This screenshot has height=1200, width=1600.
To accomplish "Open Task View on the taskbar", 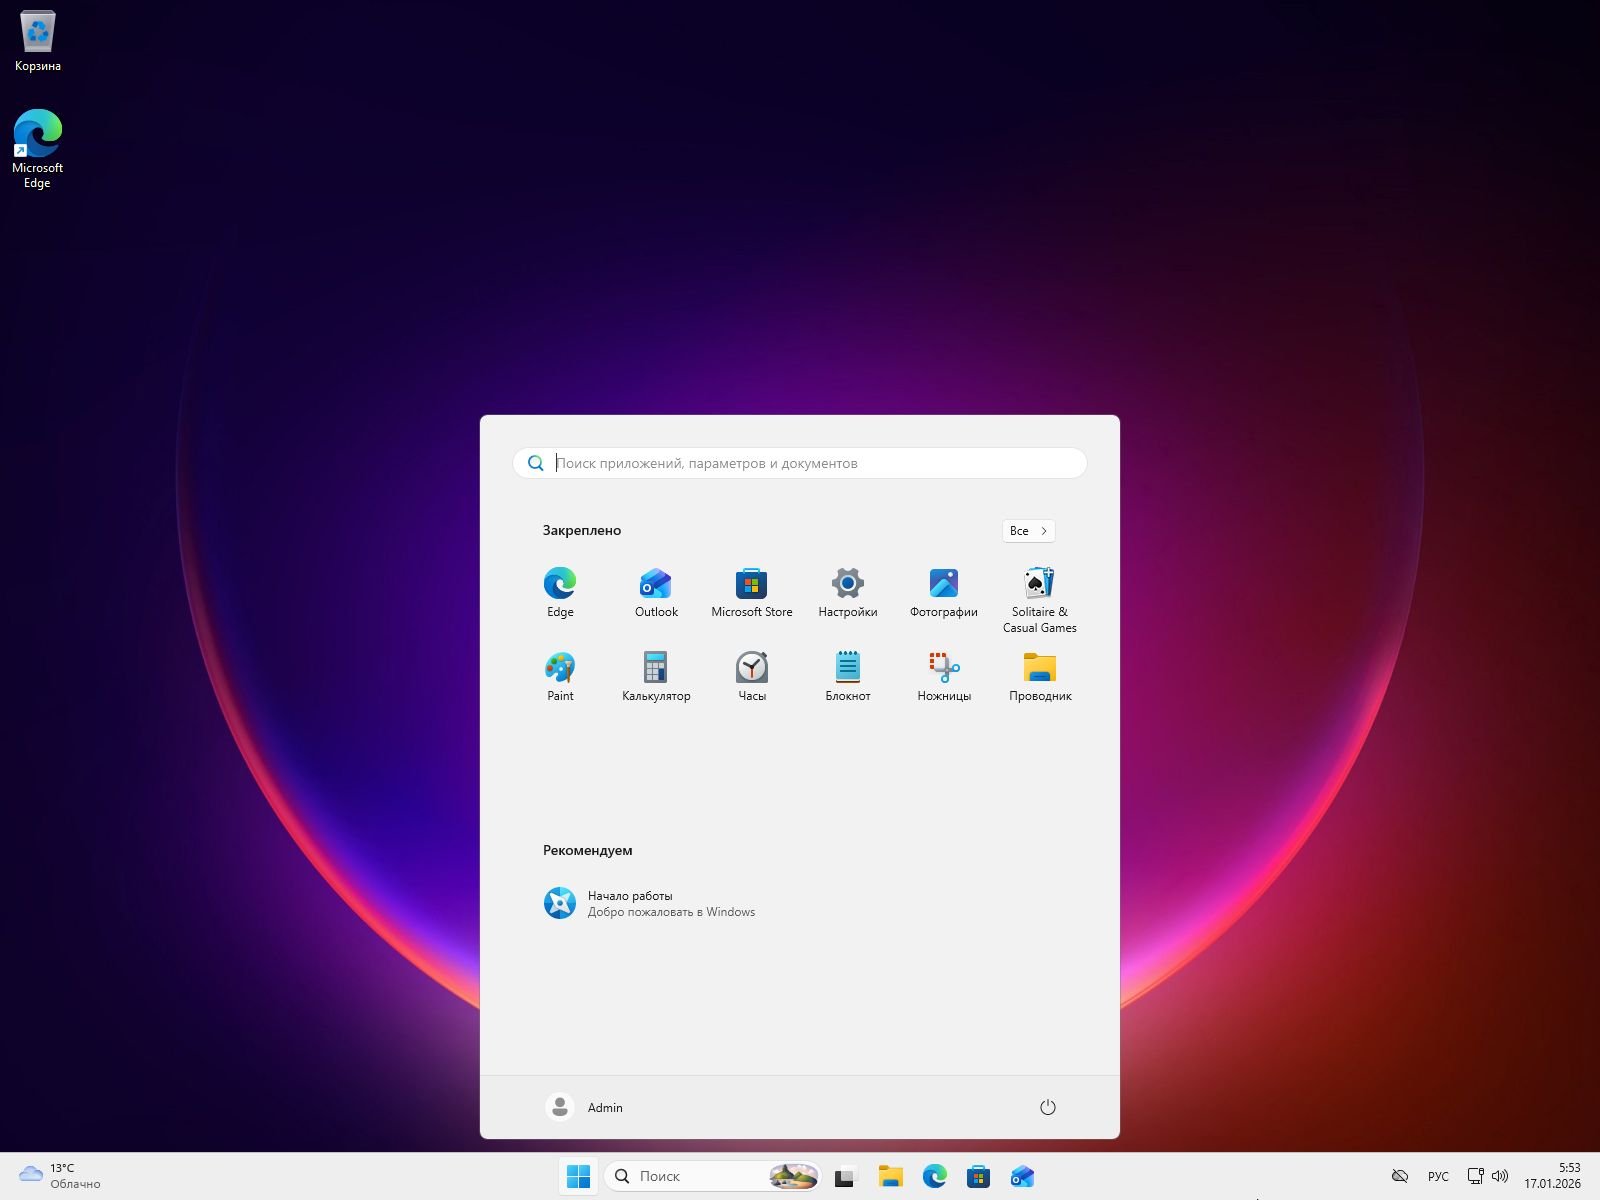I will 846,1176.
